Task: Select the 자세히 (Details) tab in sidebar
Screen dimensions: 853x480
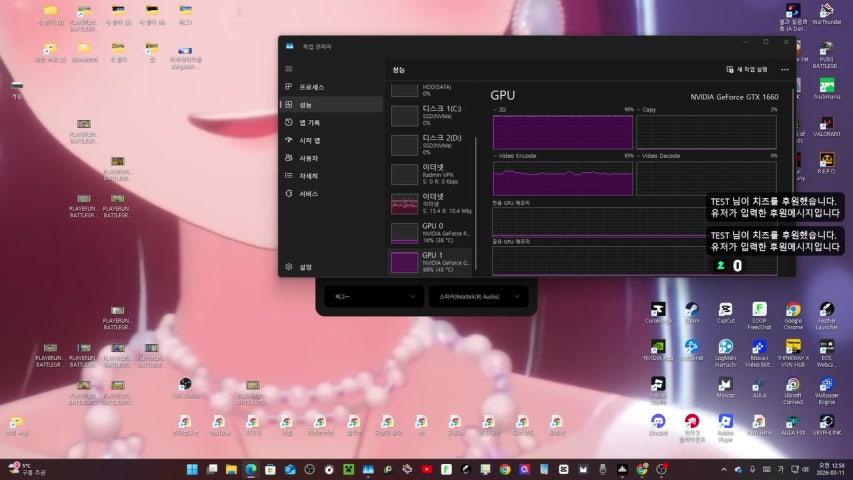Action: click(x=308, y=176)
